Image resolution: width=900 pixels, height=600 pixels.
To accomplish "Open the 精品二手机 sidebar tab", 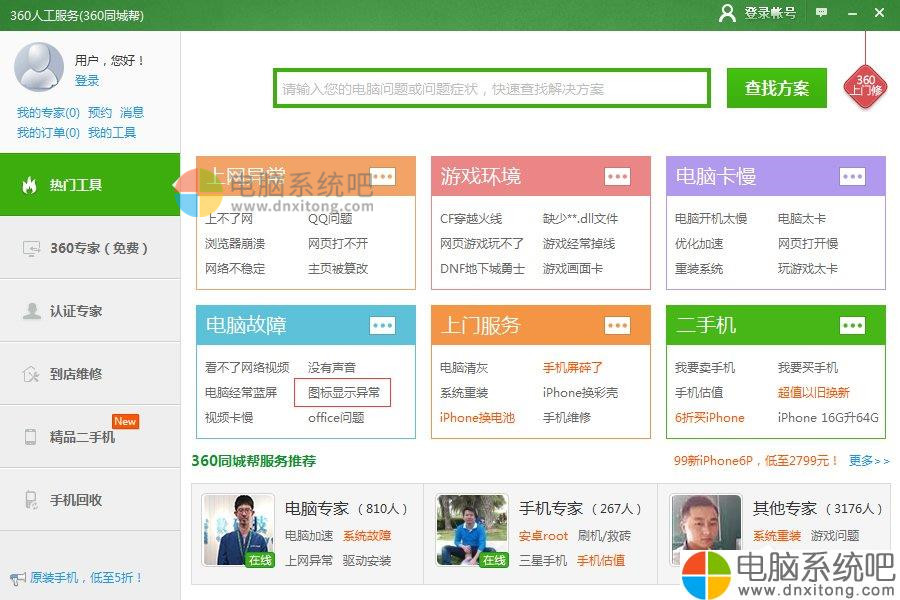I will [x=90, y=437].
